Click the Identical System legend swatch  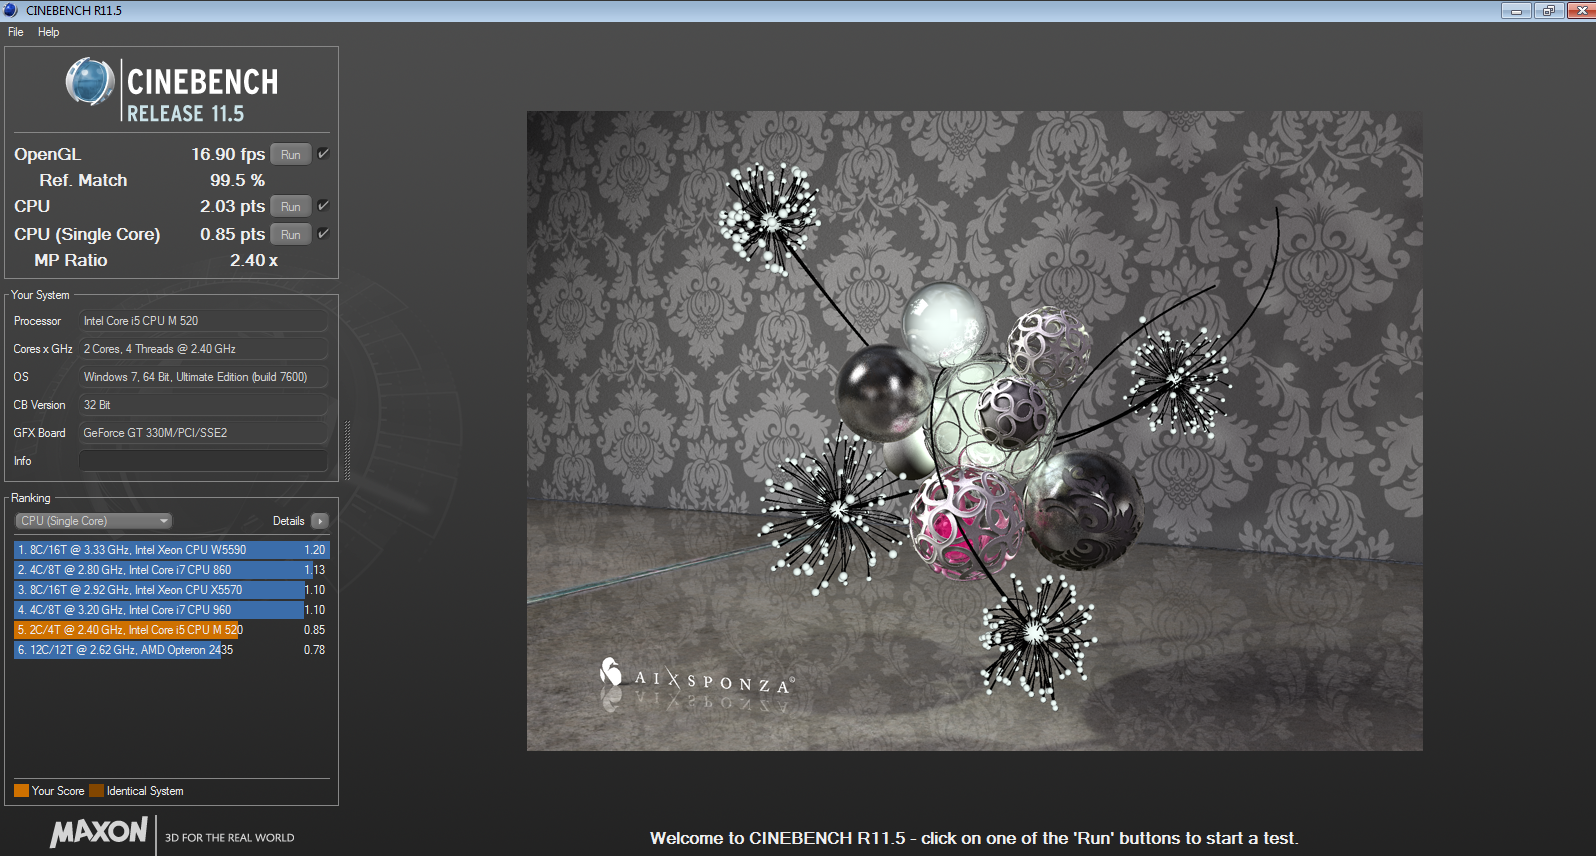tap(96, 791)
